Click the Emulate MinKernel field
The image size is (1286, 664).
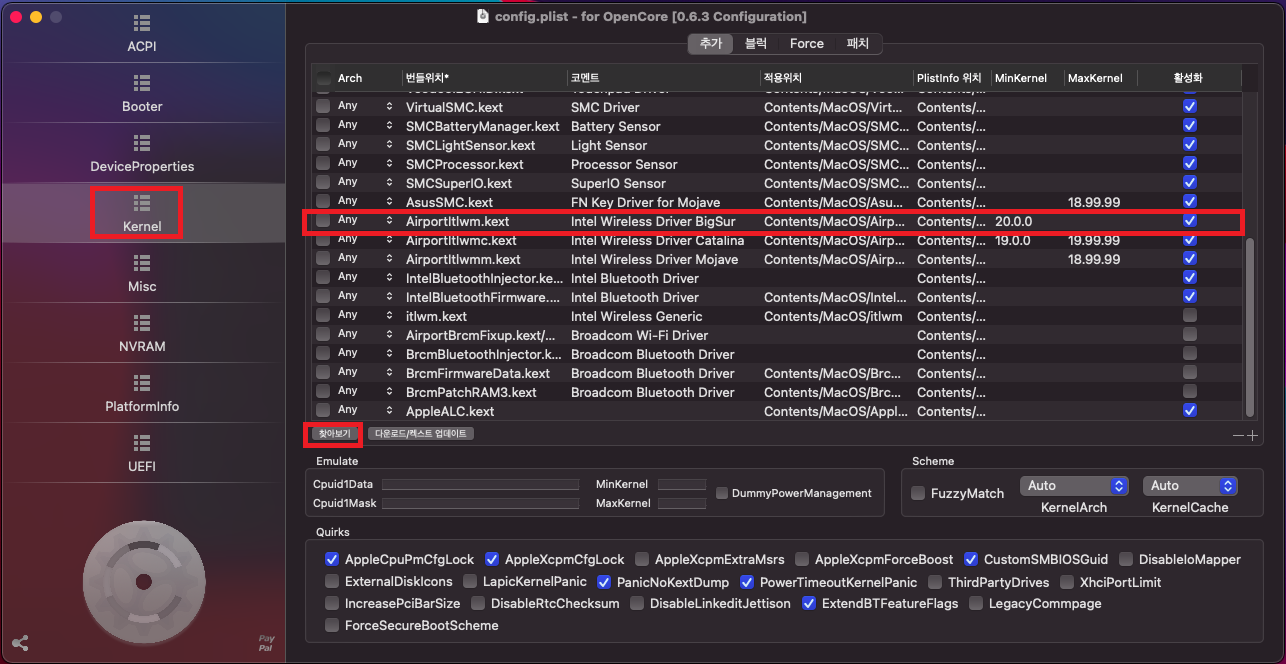tap(682, 484)
